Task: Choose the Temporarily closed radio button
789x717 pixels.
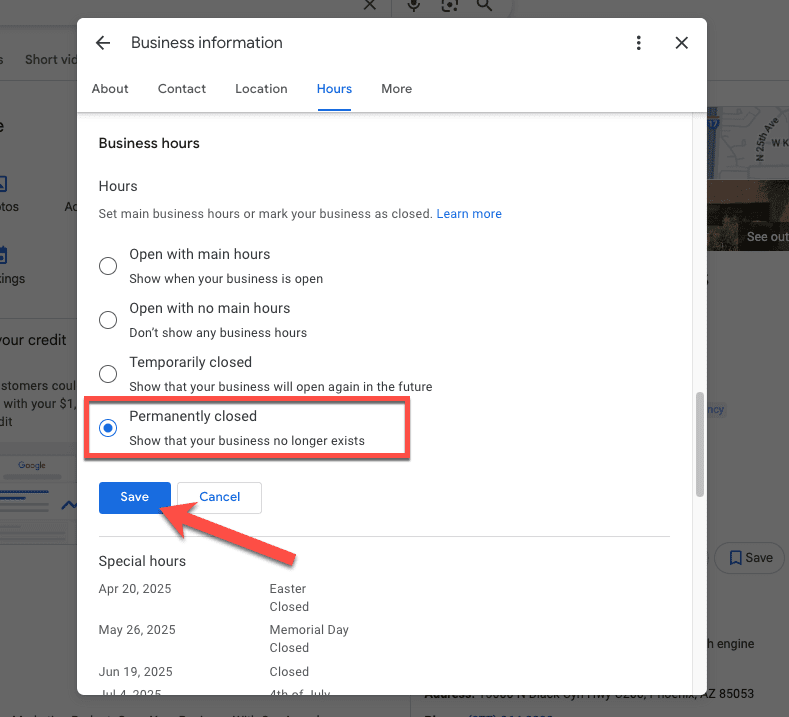Action: coord(108,374)
